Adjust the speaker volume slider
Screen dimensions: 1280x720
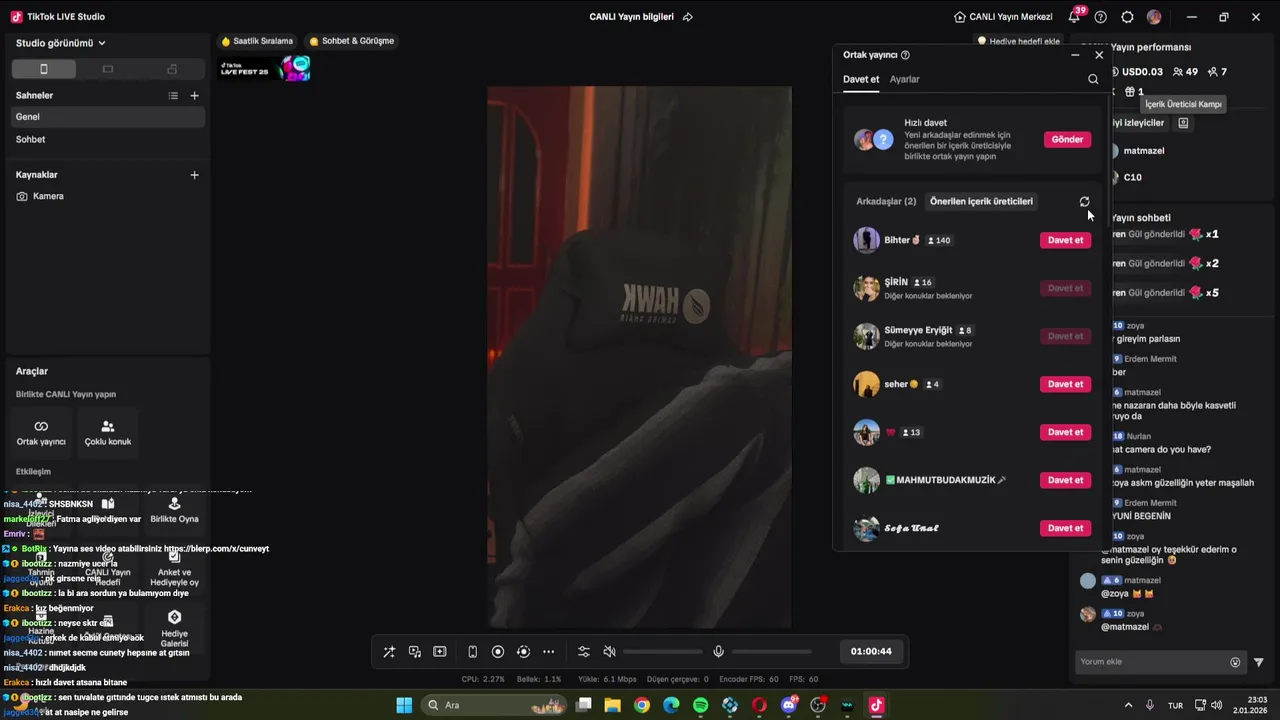tap(662, 652)
